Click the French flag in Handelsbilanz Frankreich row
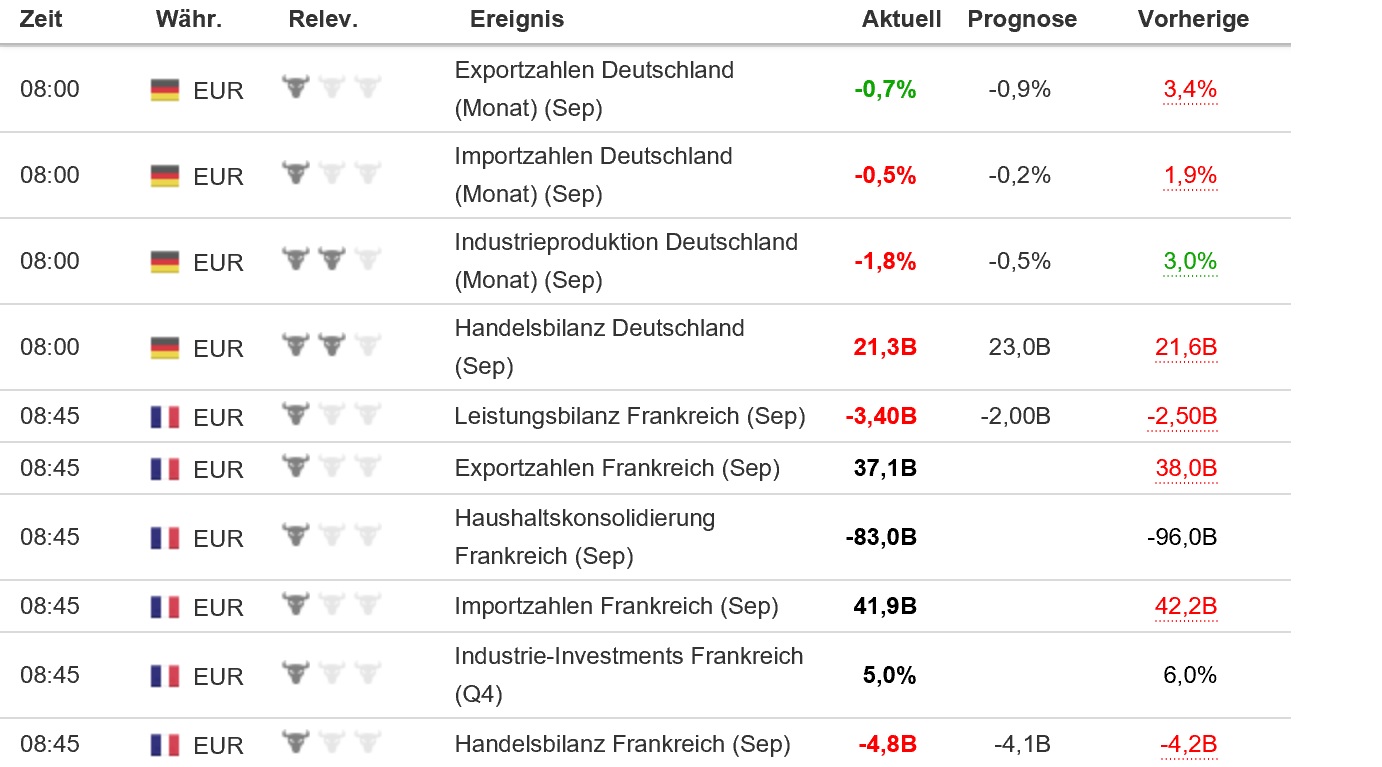1382x767 pixels. pyautogui.click(x=165, y=745)
